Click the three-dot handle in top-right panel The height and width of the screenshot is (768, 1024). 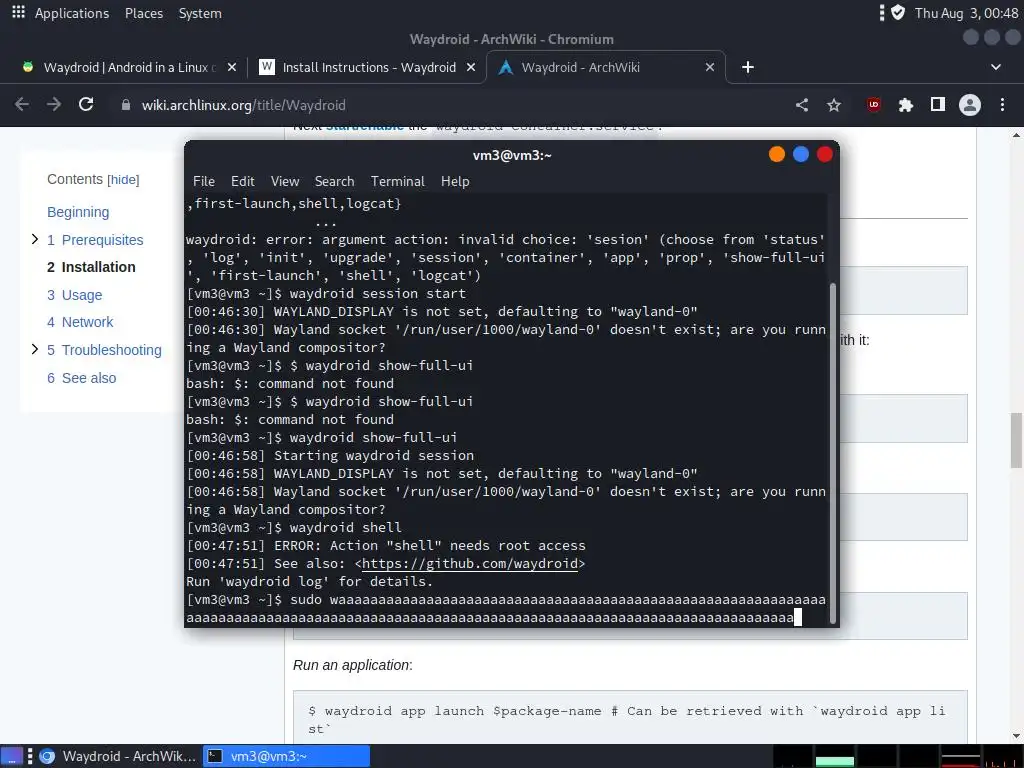[x=882, y=12]
